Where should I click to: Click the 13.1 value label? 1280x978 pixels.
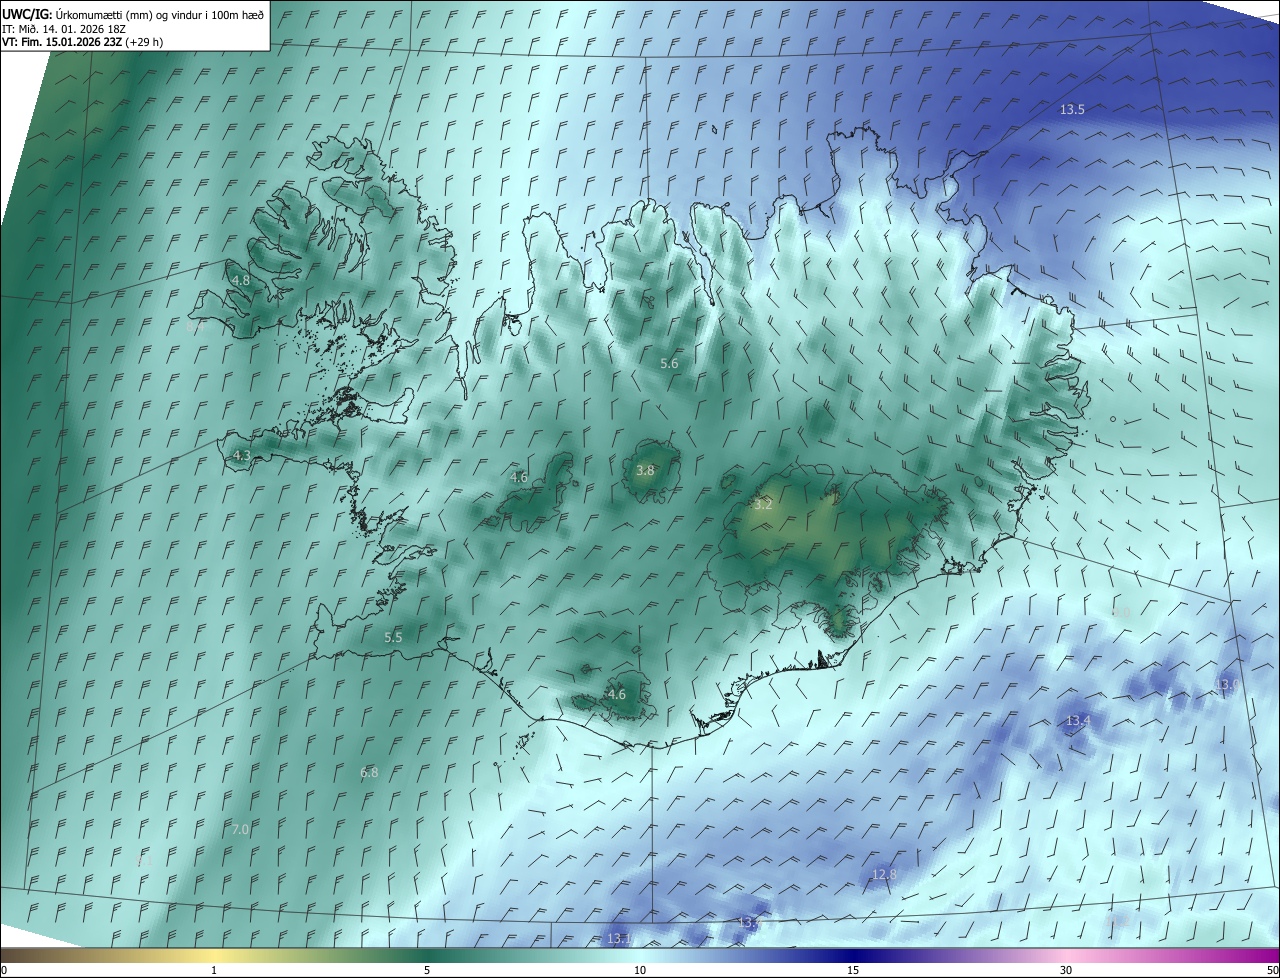(618, 938)
